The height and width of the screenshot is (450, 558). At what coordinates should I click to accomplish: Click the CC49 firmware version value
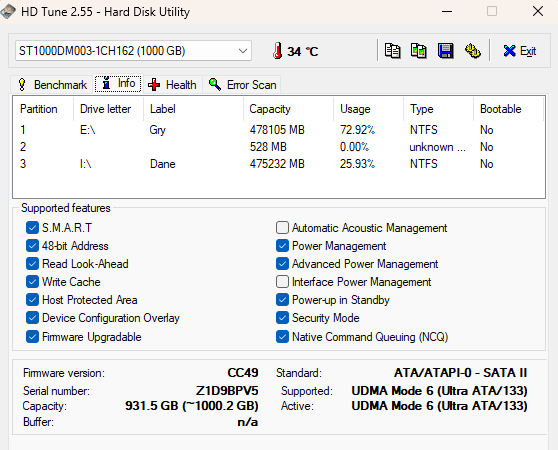[243, 372]
